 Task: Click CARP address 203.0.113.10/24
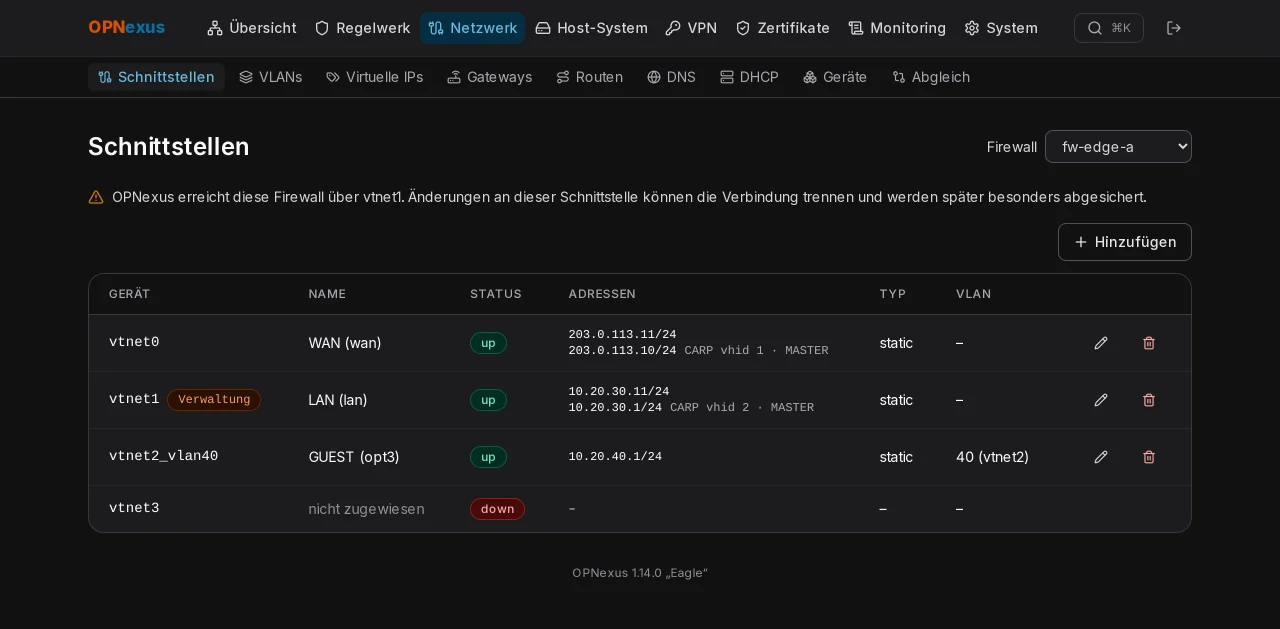click(x=622, y=351)
